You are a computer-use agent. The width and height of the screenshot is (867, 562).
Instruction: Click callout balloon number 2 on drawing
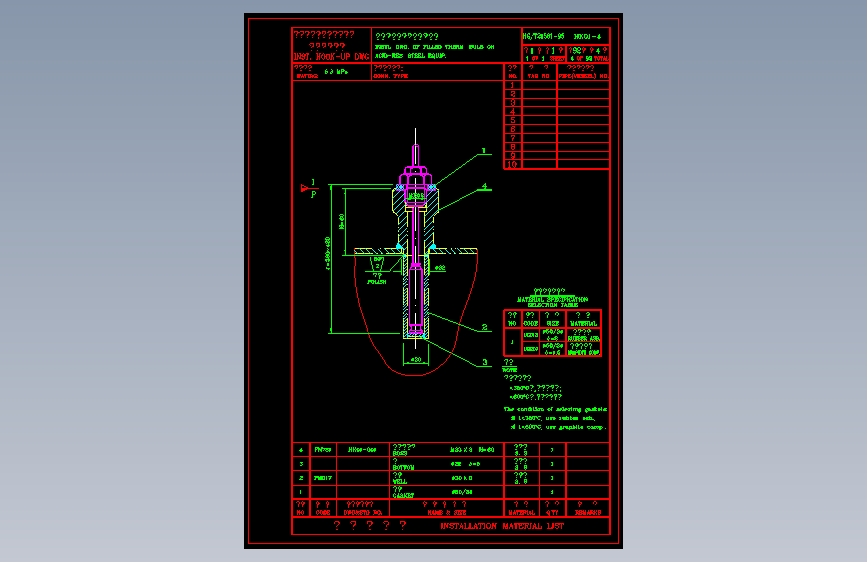click(x=484, y=327)
